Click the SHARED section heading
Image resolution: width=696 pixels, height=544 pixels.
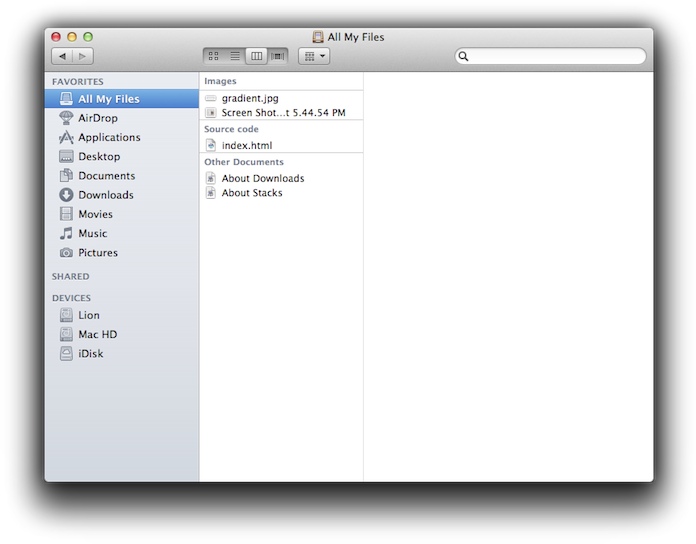[x=71, y=276]
